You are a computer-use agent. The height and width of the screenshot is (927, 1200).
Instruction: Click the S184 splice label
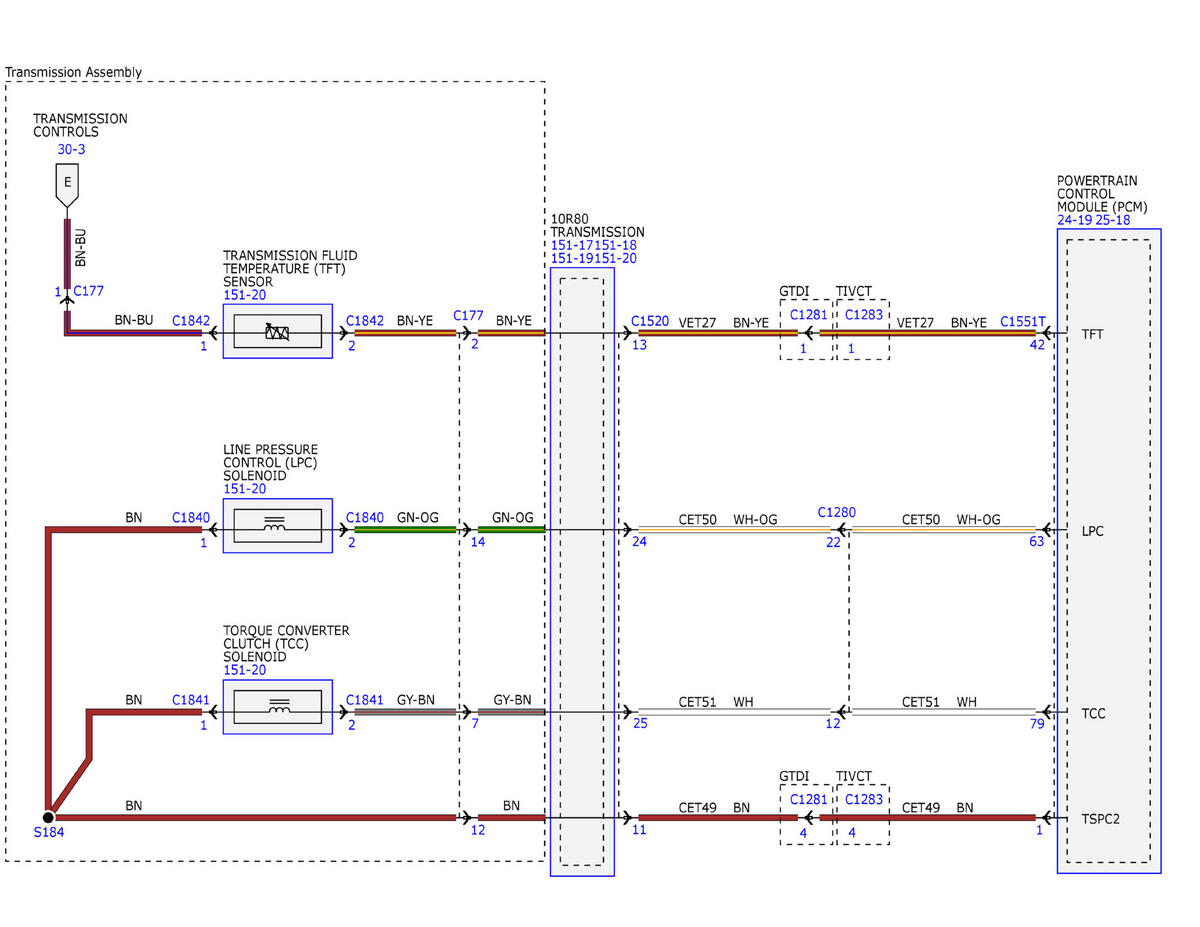coord(49,834)
